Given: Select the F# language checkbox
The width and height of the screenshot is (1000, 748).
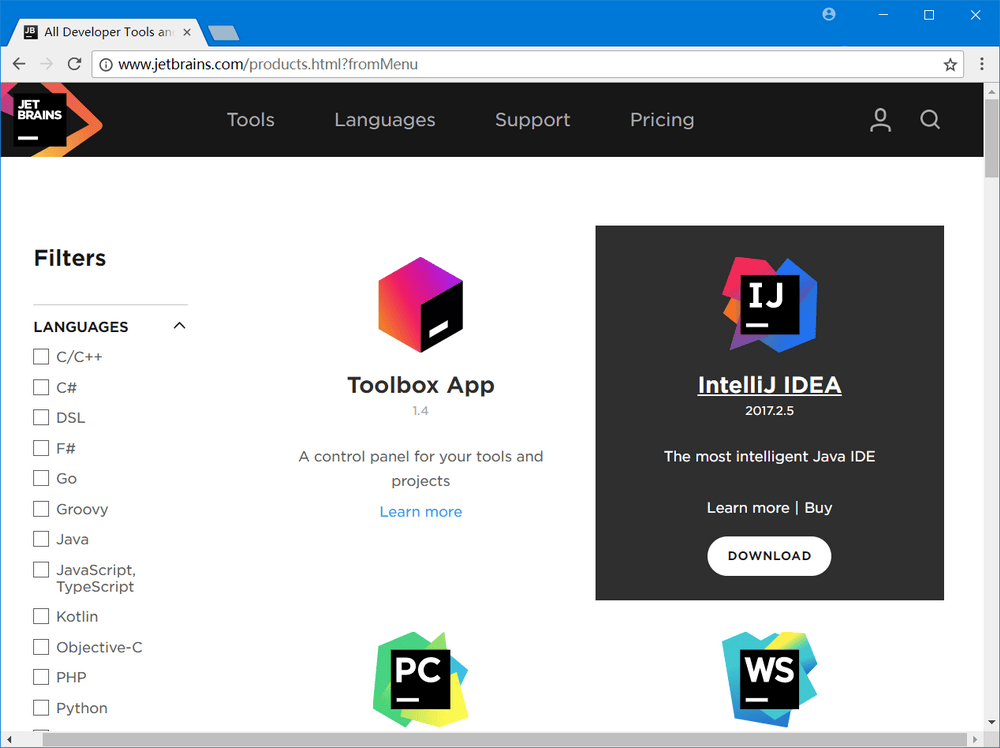Looking at the screenshot, I should pyautogui.click(x=41, y=448).
